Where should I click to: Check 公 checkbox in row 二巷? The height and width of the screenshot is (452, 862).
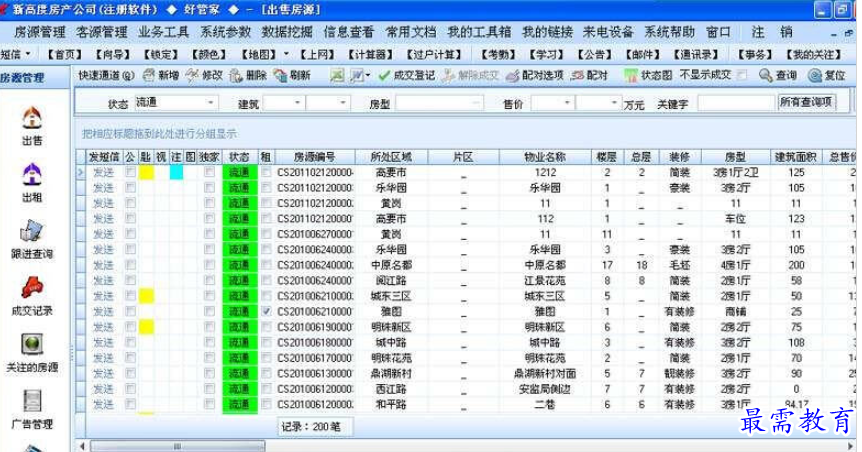coord(130,404)
